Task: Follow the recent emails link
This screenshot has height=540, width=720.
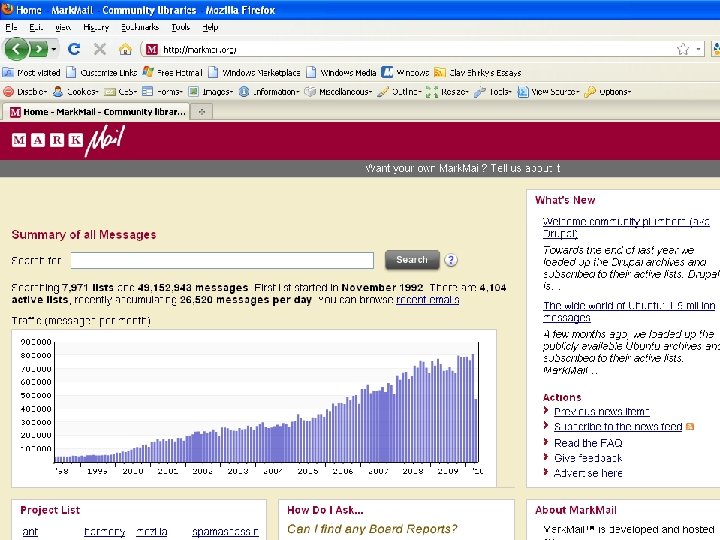Action: pos(428,300)
